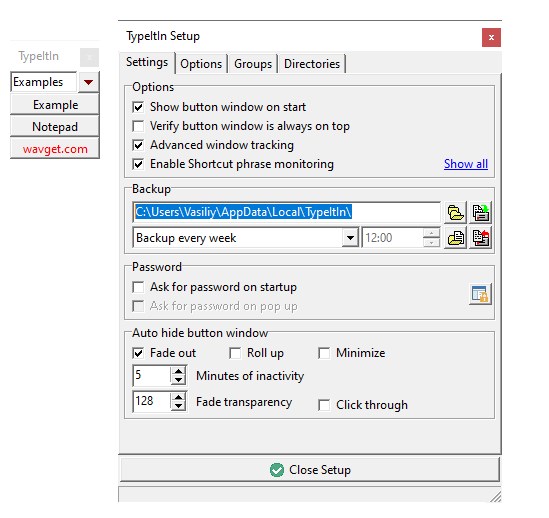The height and width of the screenshot is (518, 549).
Task: Click the Example button in TypeItIn window
Action: [x=55, y=105]
